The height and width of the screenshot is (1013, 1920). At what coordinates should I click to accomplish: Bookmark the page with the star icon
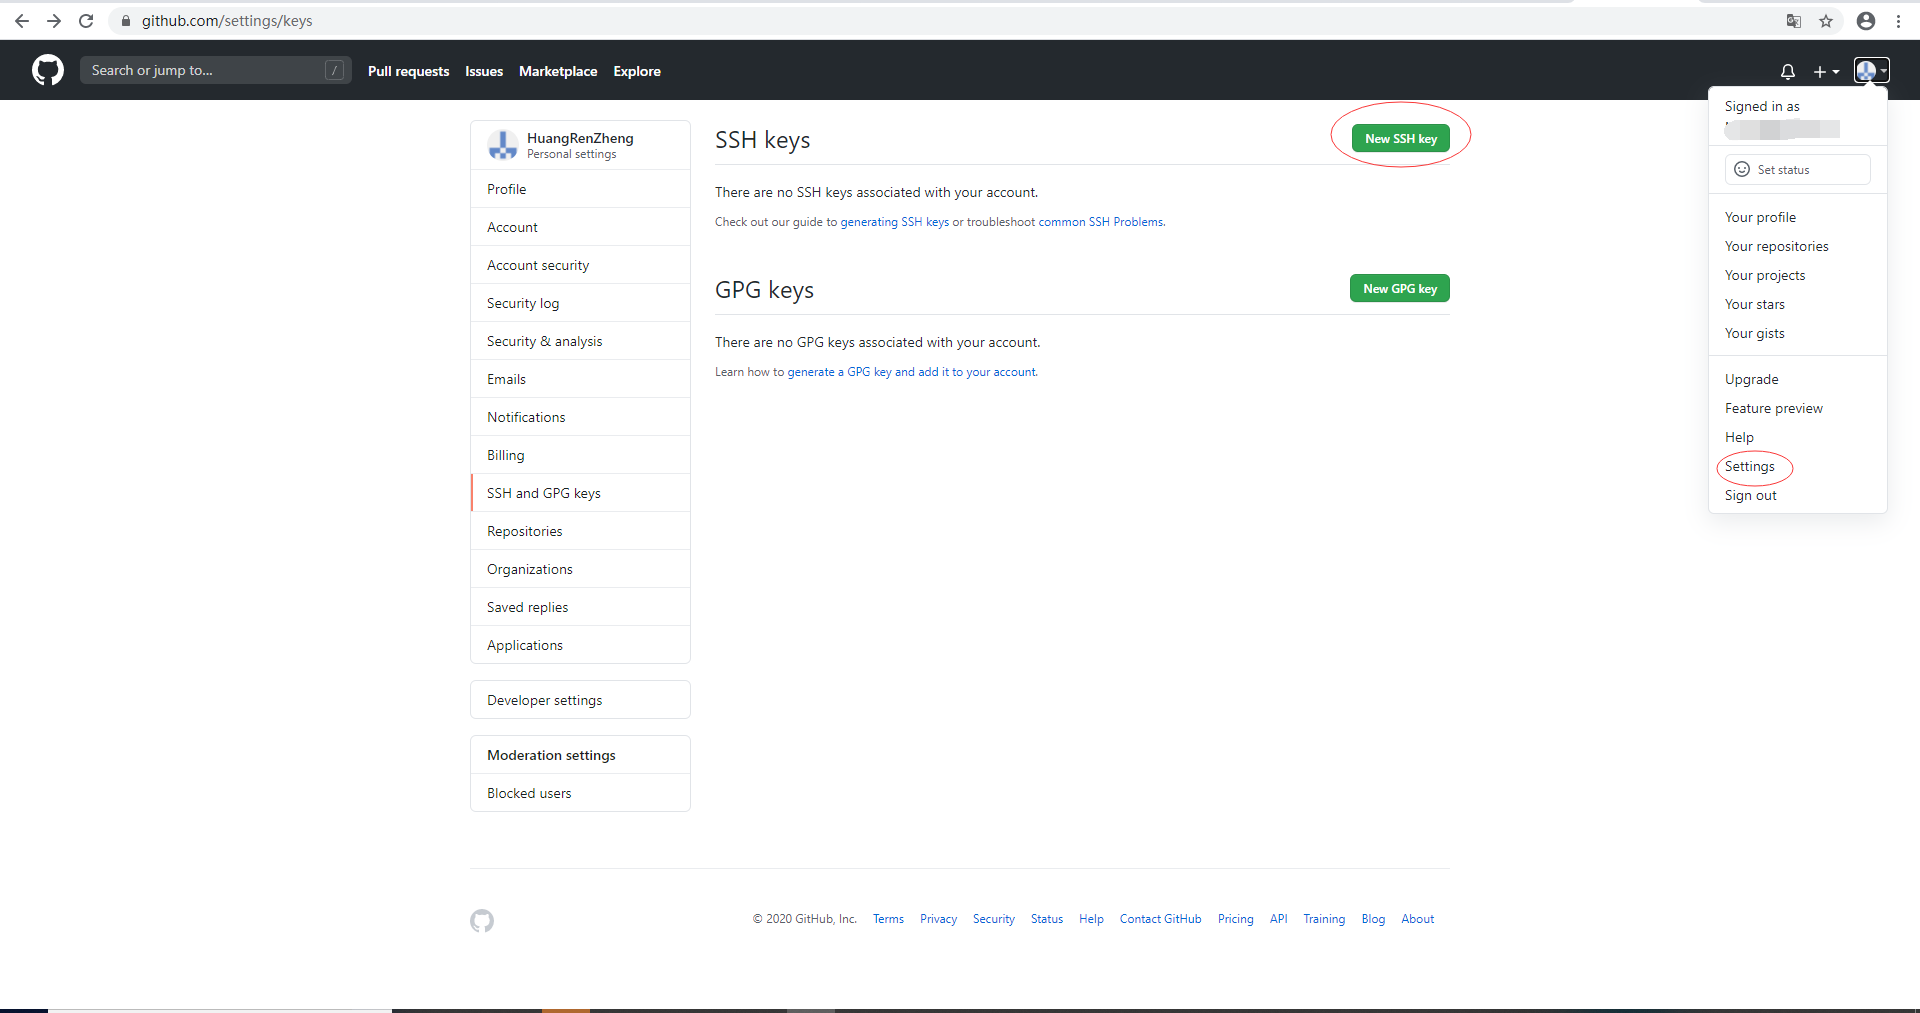(x=1827, y=20)
